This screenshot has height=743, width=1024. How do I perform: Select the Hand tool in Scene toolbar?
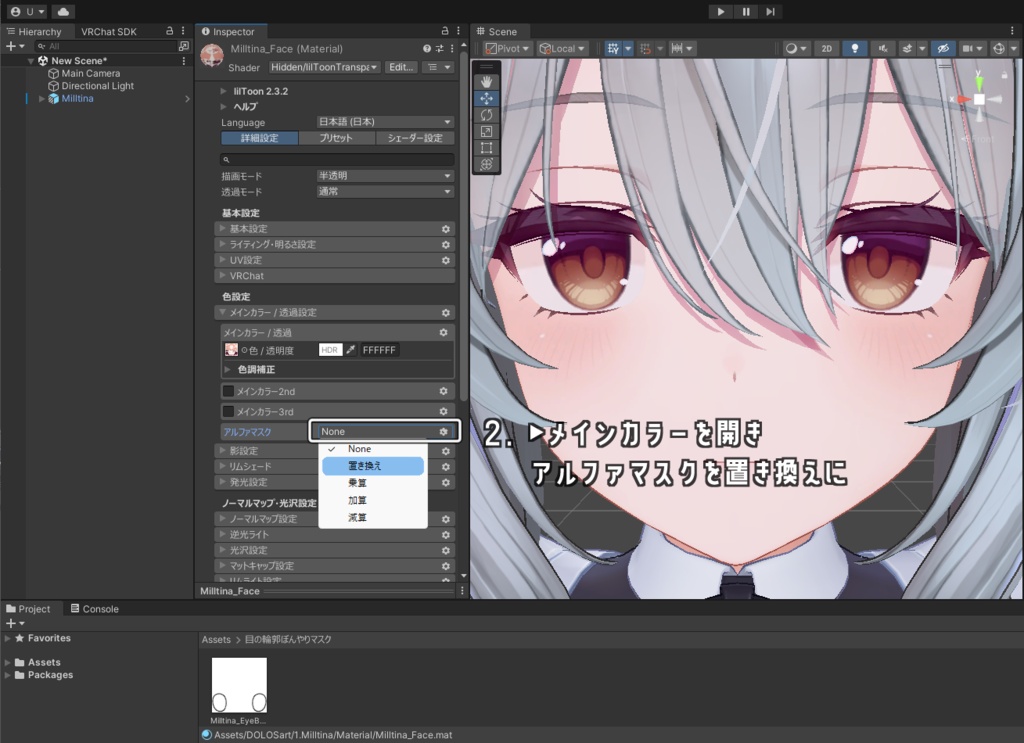[x=486, y=82]
